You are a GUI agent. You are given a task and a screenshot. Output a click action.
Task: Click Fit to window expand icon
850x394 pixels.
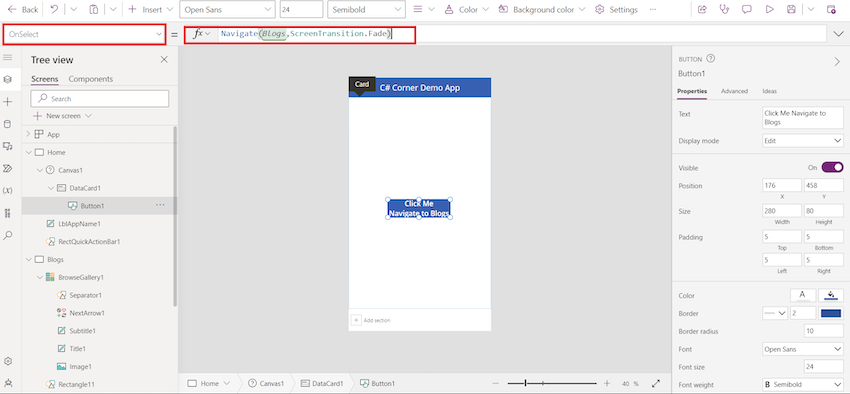click(x=655, y=383)
